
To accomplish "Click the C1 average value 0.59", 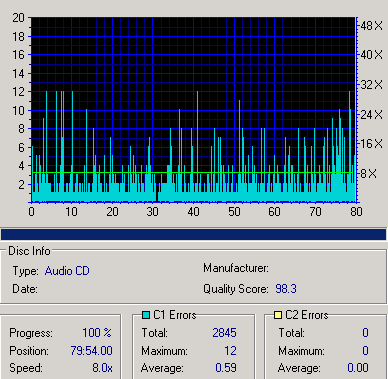I will 226,368.
